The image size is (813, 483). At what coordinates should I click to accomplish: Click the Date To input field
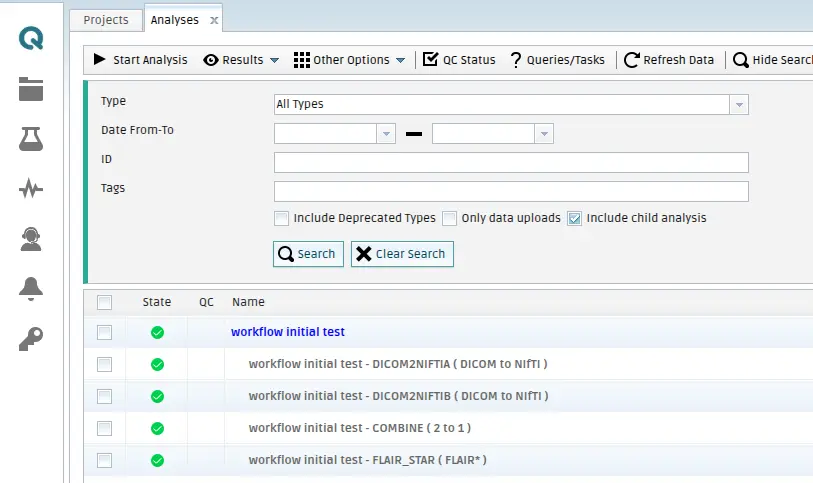coord(483,134)
